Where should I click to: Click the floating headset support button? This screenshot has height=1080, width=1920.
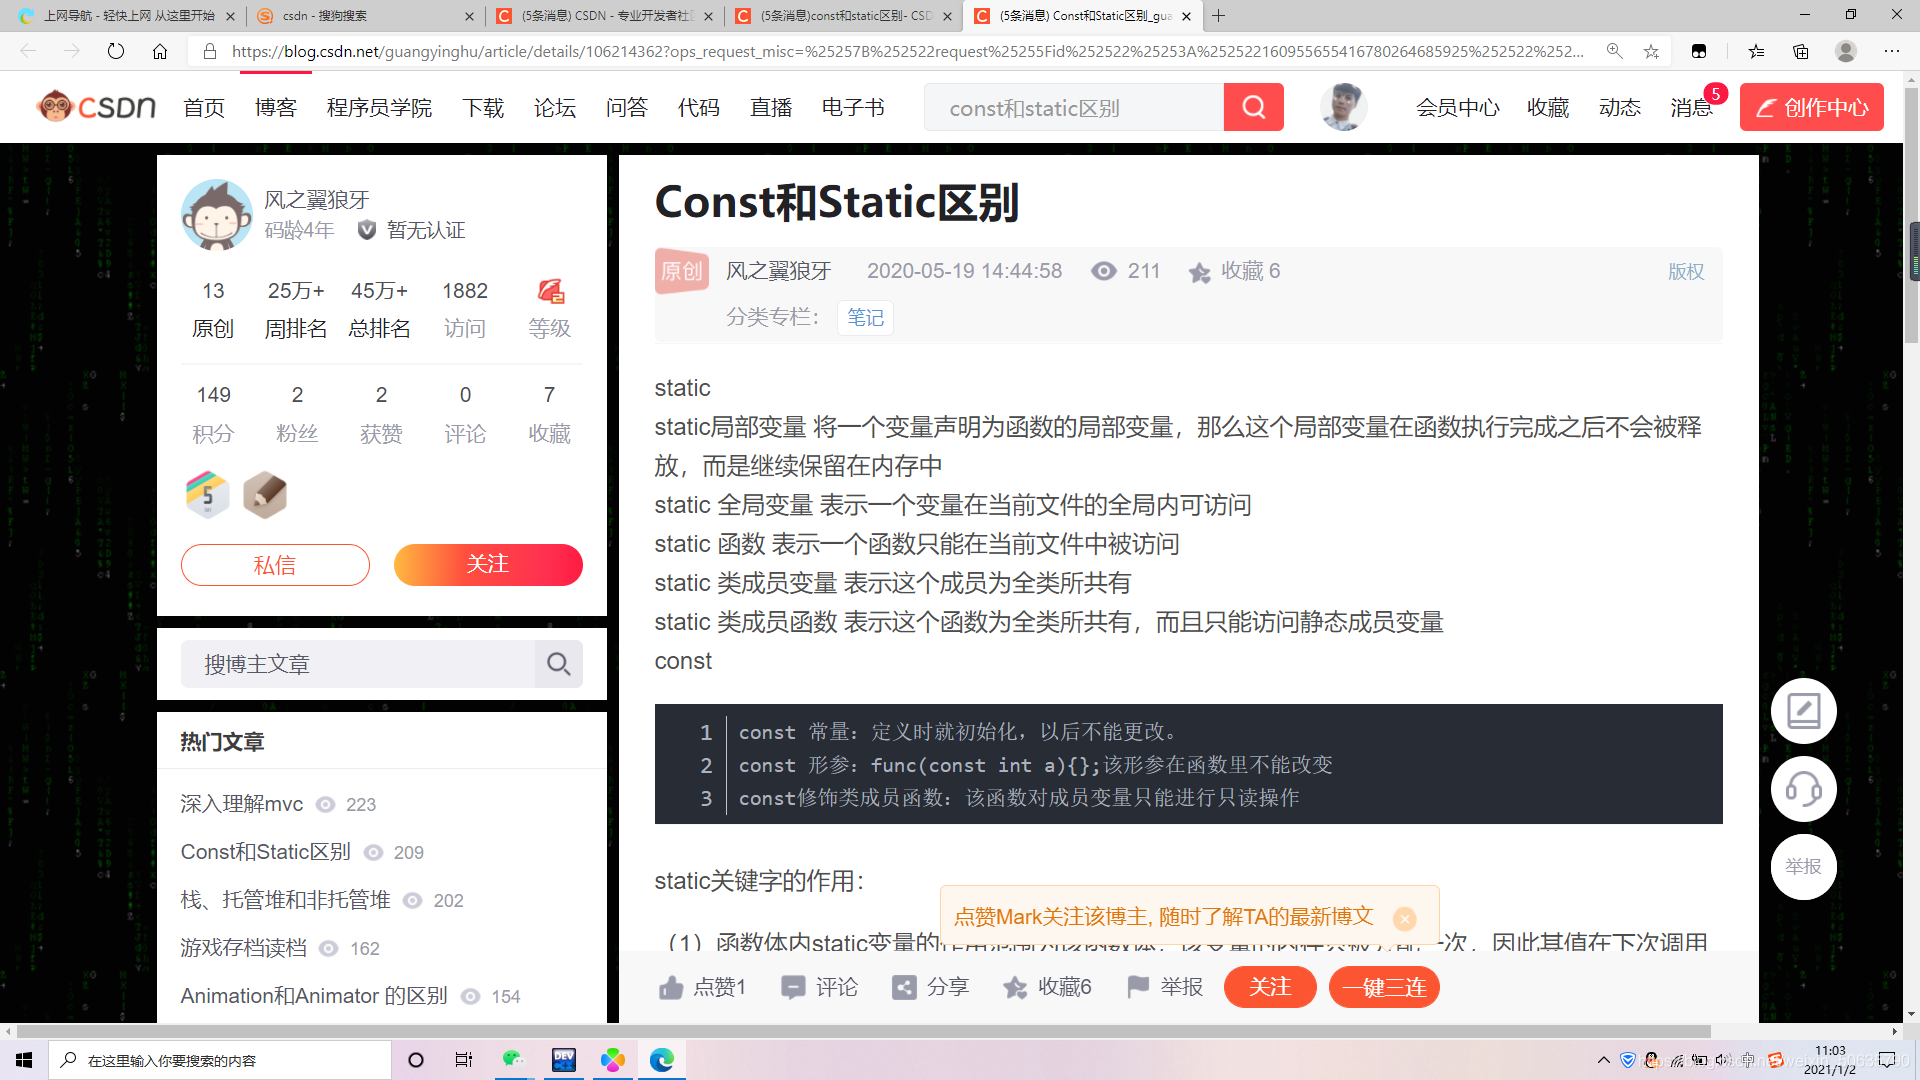coord(1803,789)
